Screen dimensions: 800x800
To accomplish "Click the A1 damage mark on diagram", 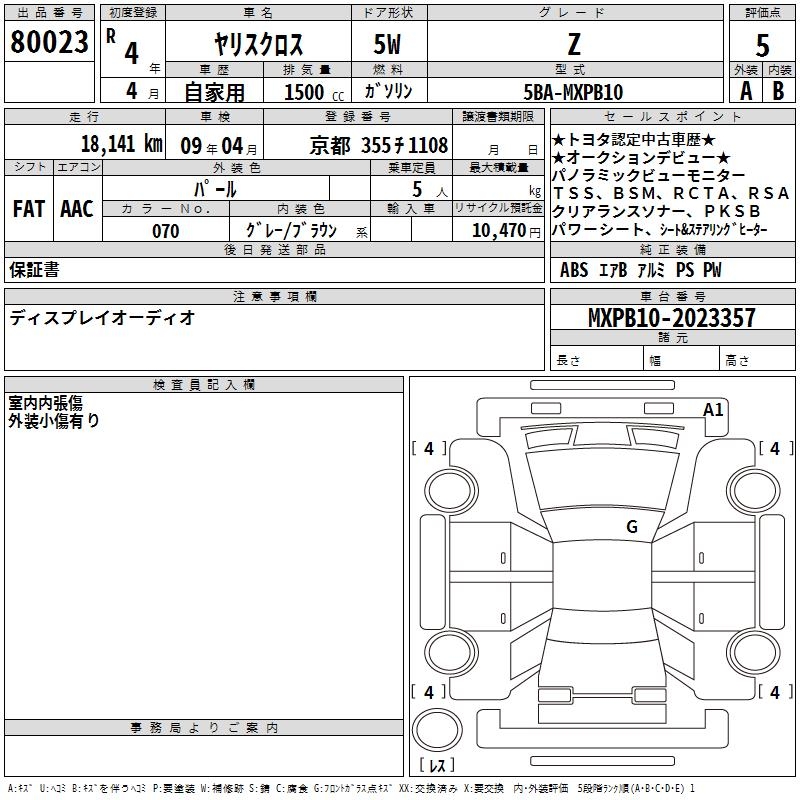I will tap(713, 410).
